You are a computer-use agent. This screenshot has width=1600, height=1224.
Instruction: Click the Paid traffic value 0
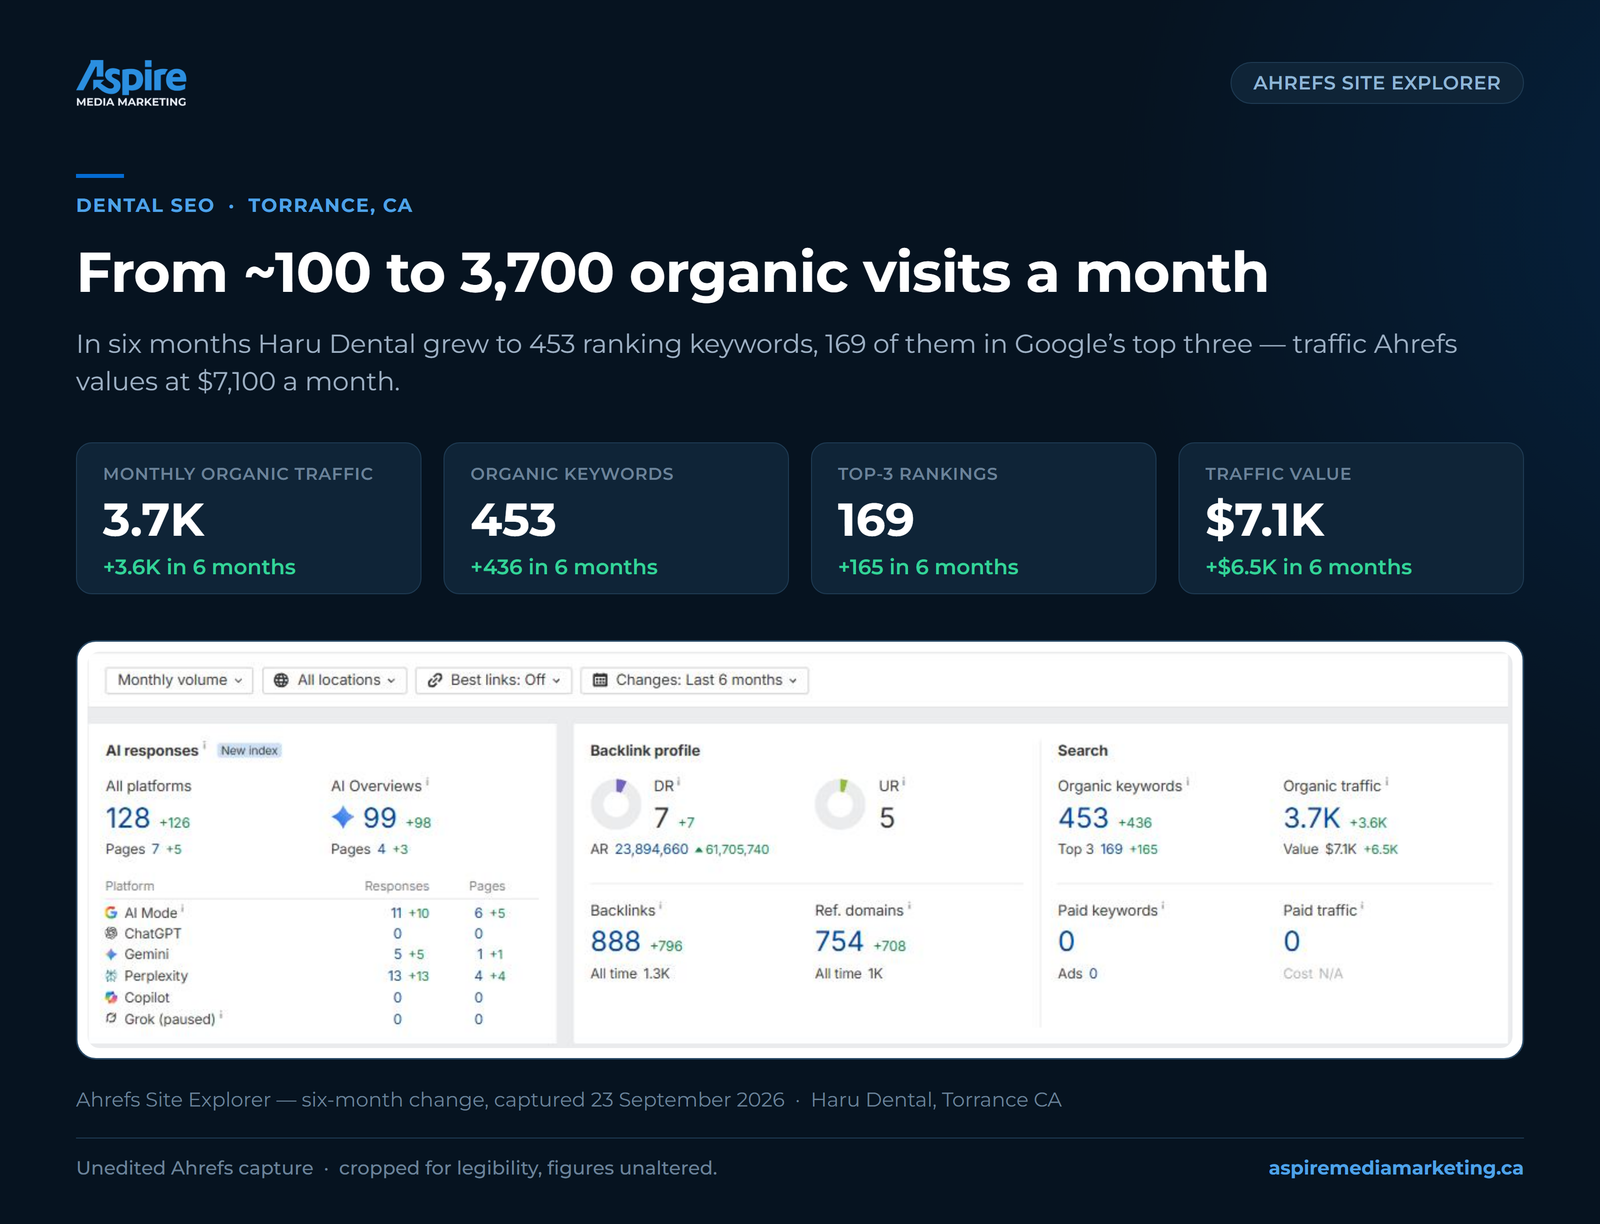1292,942
